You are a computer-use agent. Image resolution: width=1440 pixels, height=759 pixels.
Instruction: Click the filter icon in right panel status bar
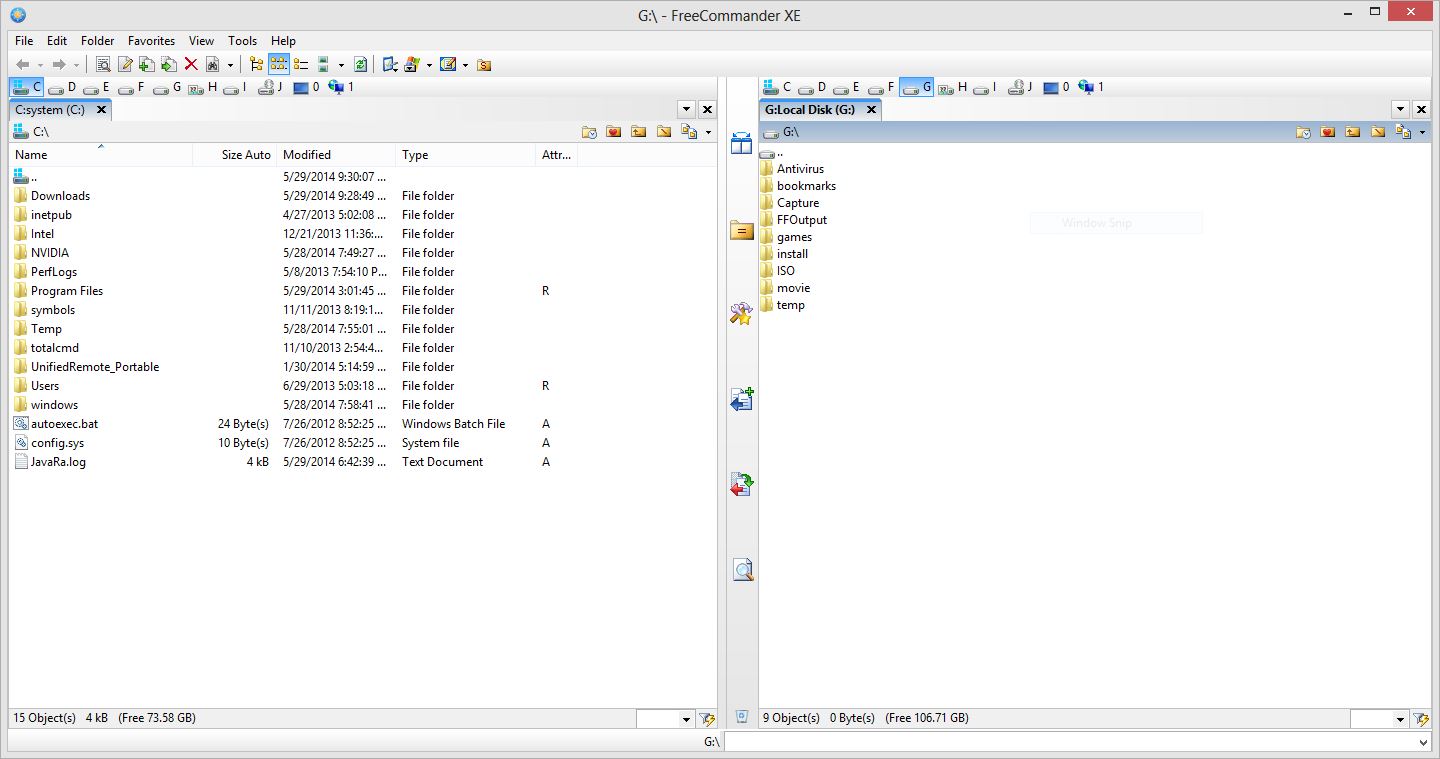tap(1420, 719)
